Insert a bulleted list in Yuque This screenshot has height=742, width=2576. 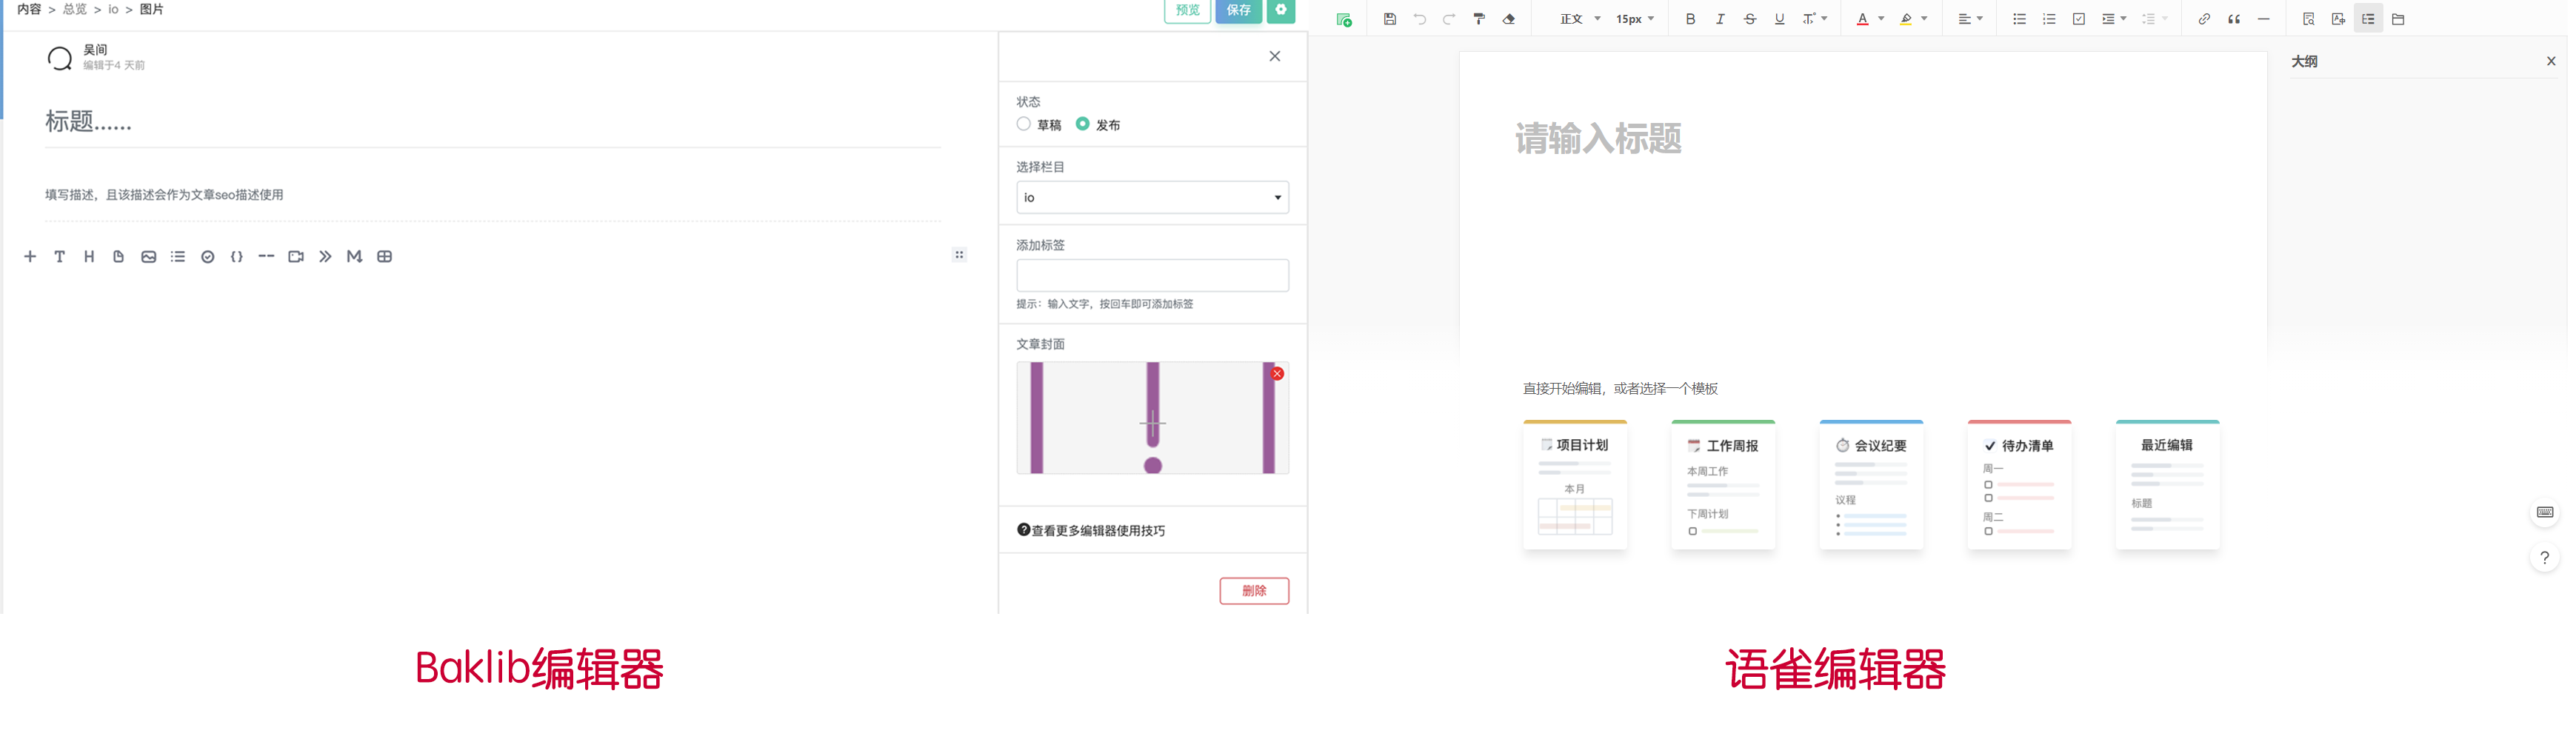click(x=2019, y=19)
